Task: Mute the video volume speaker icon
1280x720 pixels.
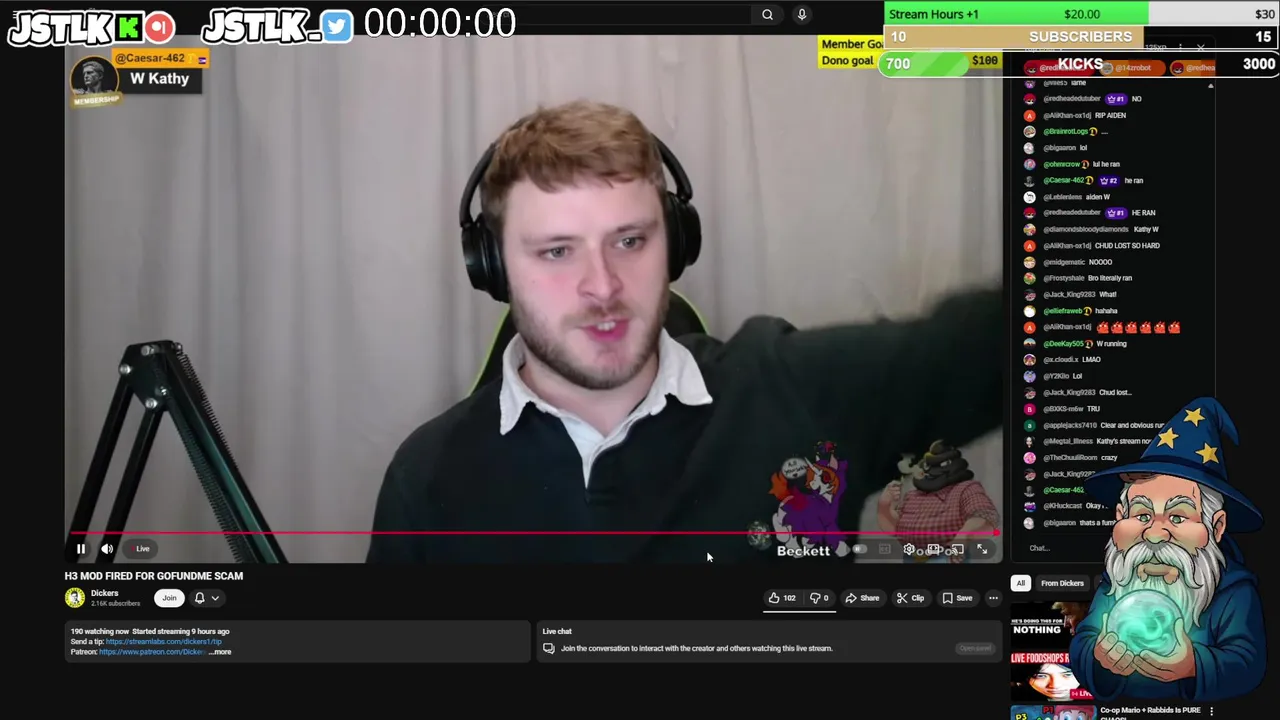Action: click(107, 549)
